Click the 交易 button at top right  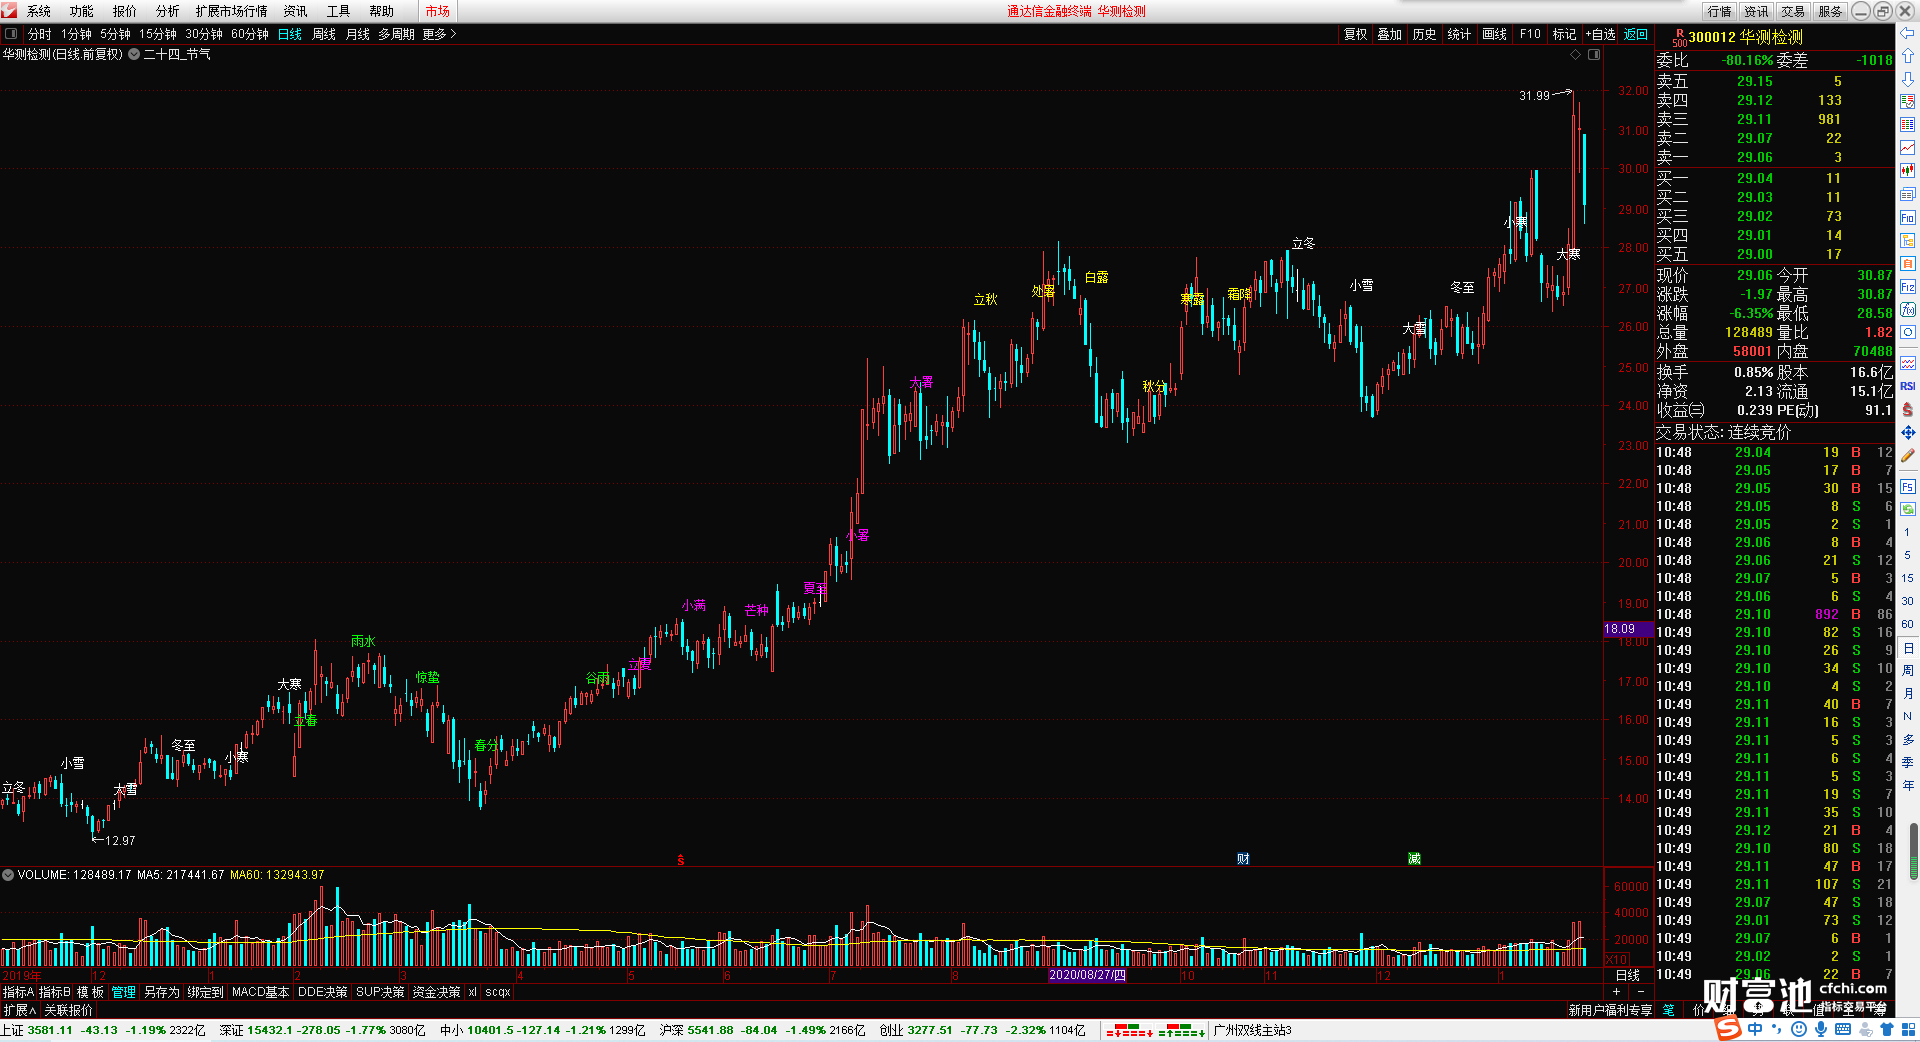click(x=1794, y=11)
